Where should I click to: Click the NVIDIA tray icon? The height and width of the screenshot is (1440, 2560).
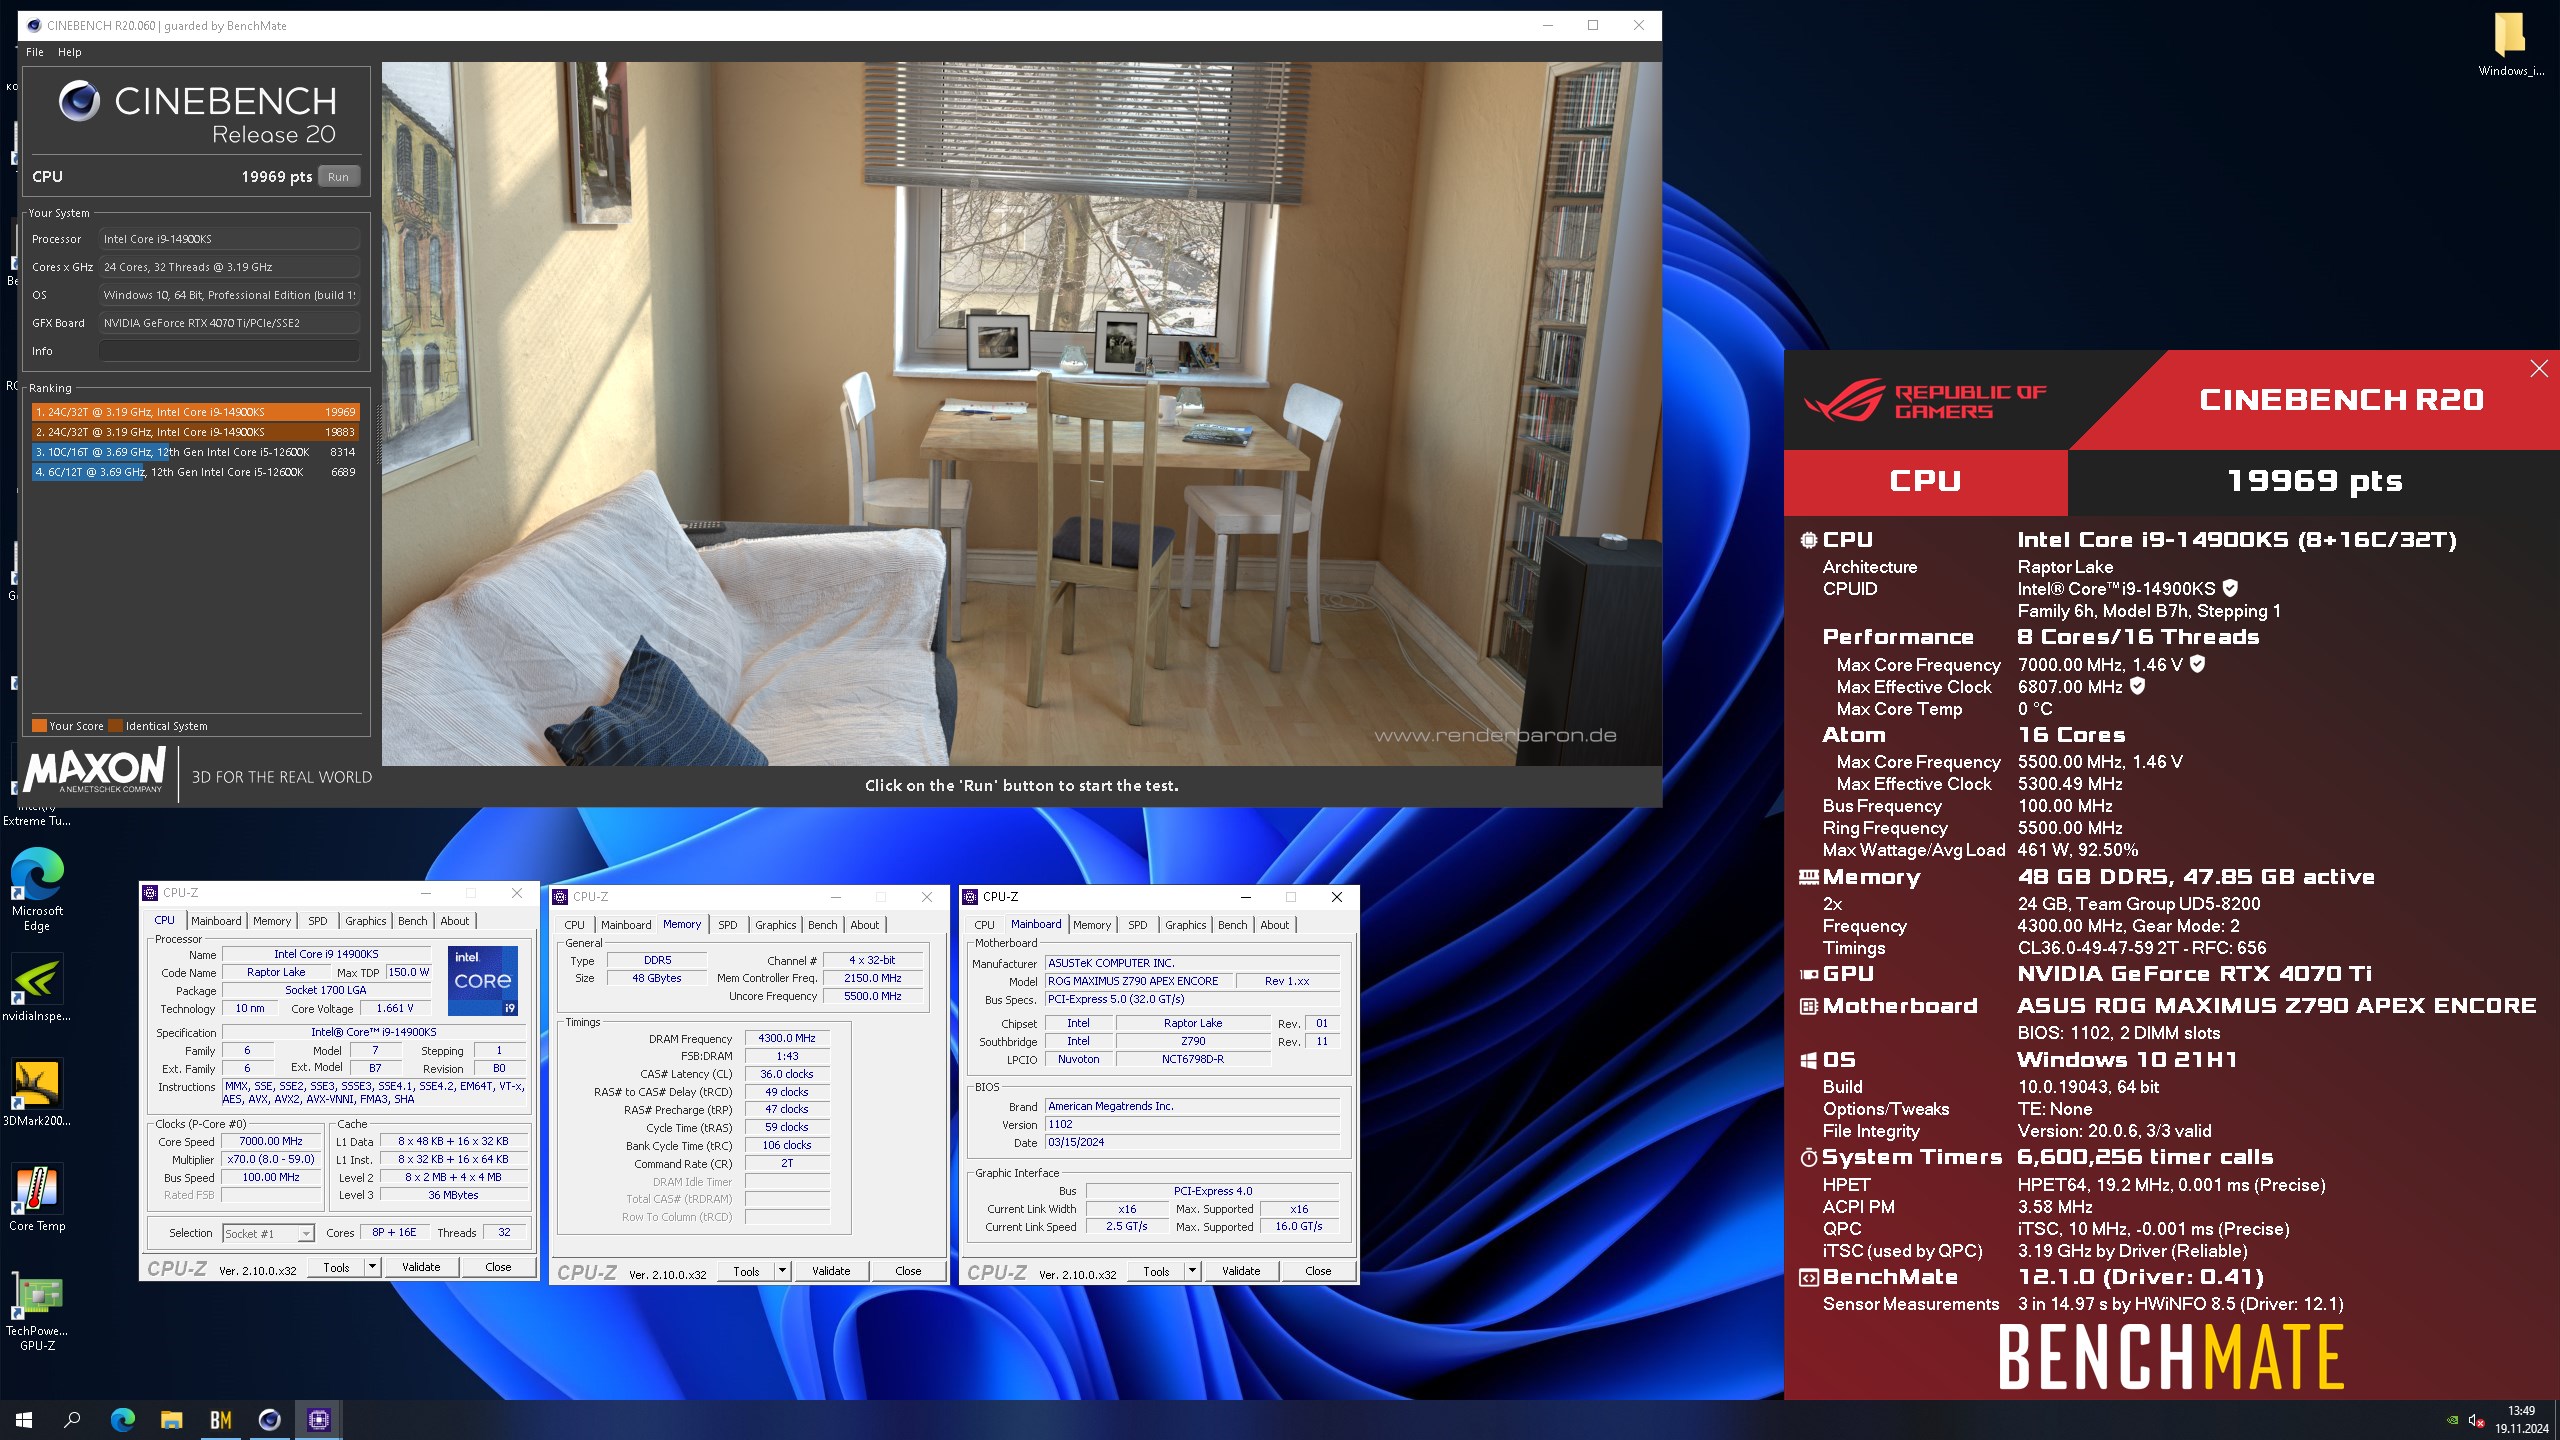tap(2452, 1420)
